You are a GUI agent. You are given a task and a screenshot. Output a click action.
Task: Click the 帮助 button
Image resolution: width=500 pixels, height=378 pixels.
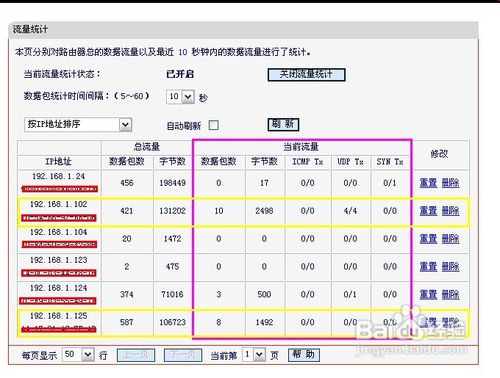(304, 355)
